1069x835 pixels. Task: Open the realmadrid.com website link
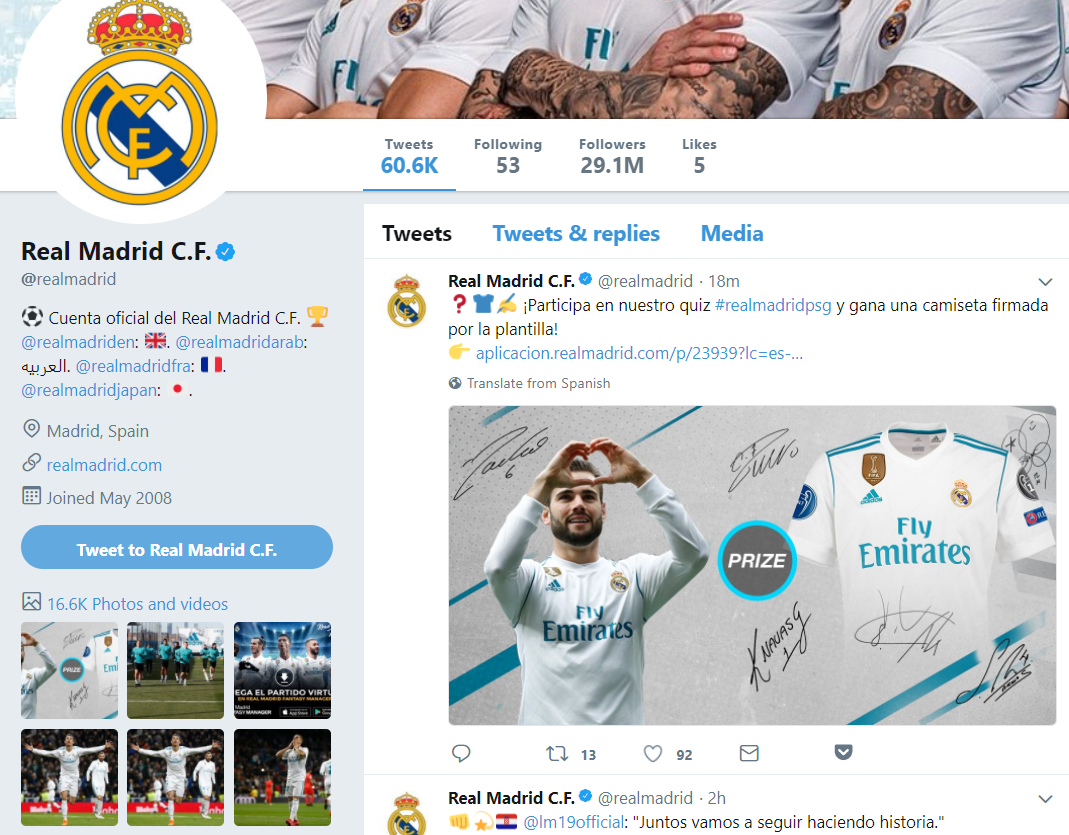click(104, 465)
